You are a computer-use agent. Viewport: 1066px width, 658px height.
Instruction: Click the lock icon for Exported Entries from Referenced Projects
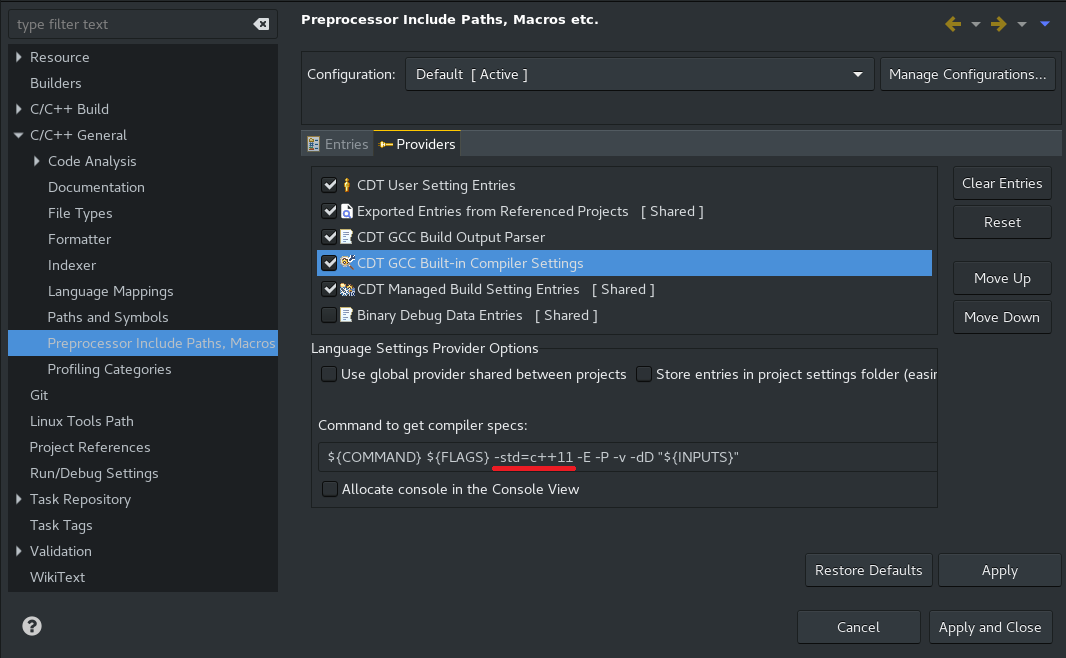(345, 211)
